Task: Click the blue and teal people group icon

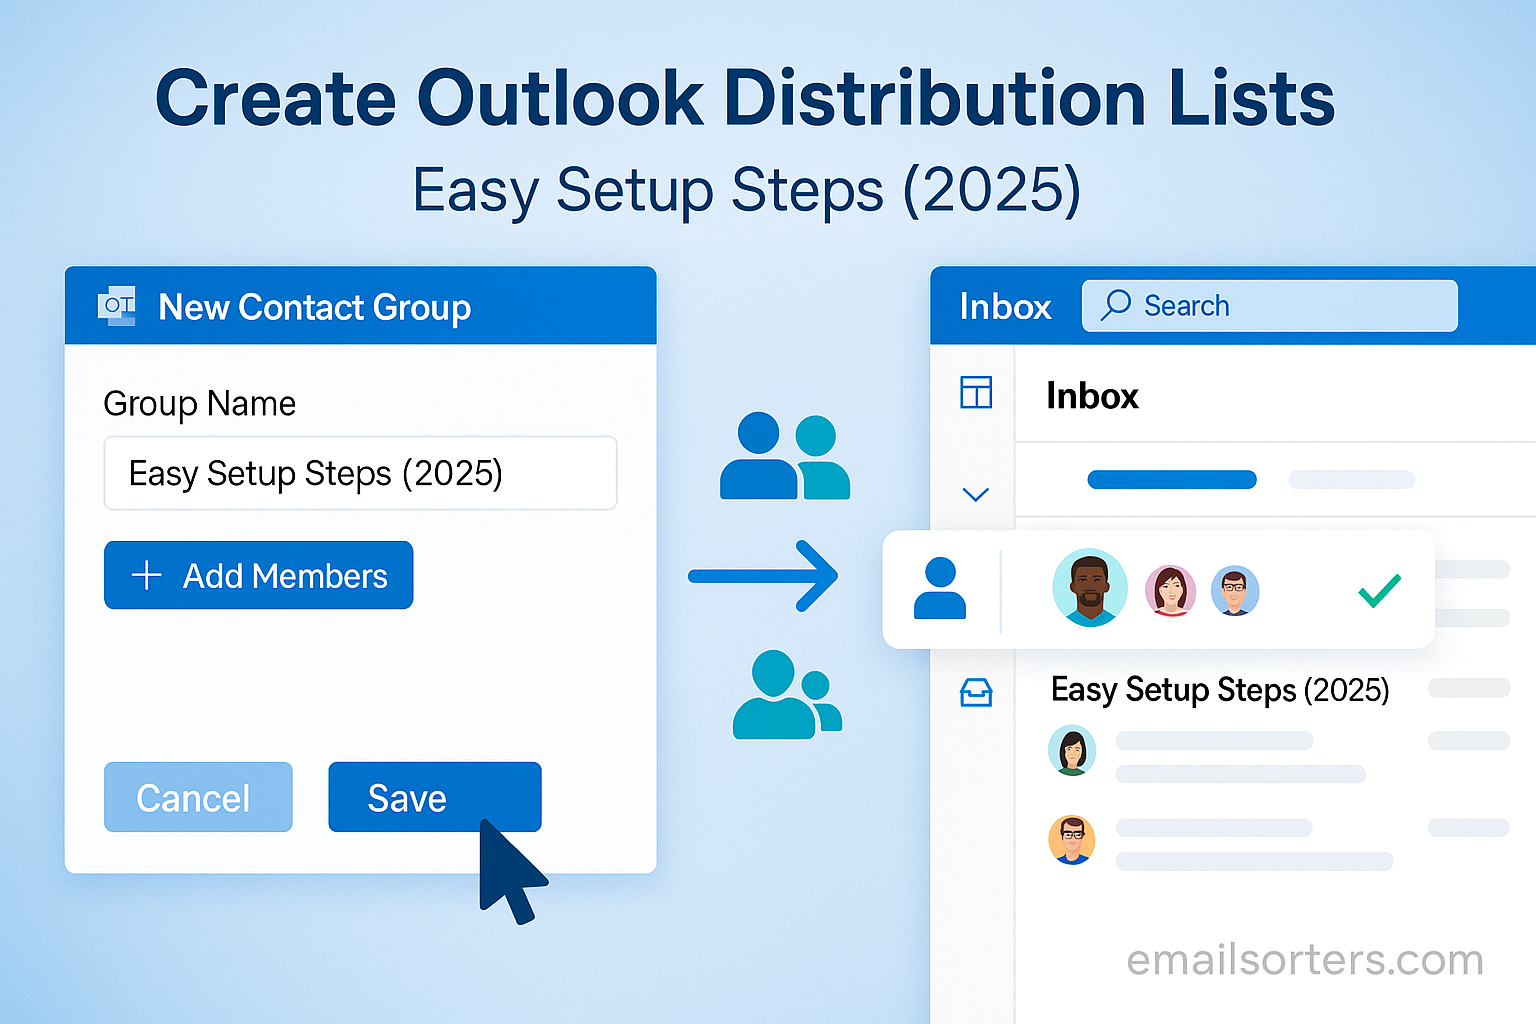Action: tap(785, 456)
